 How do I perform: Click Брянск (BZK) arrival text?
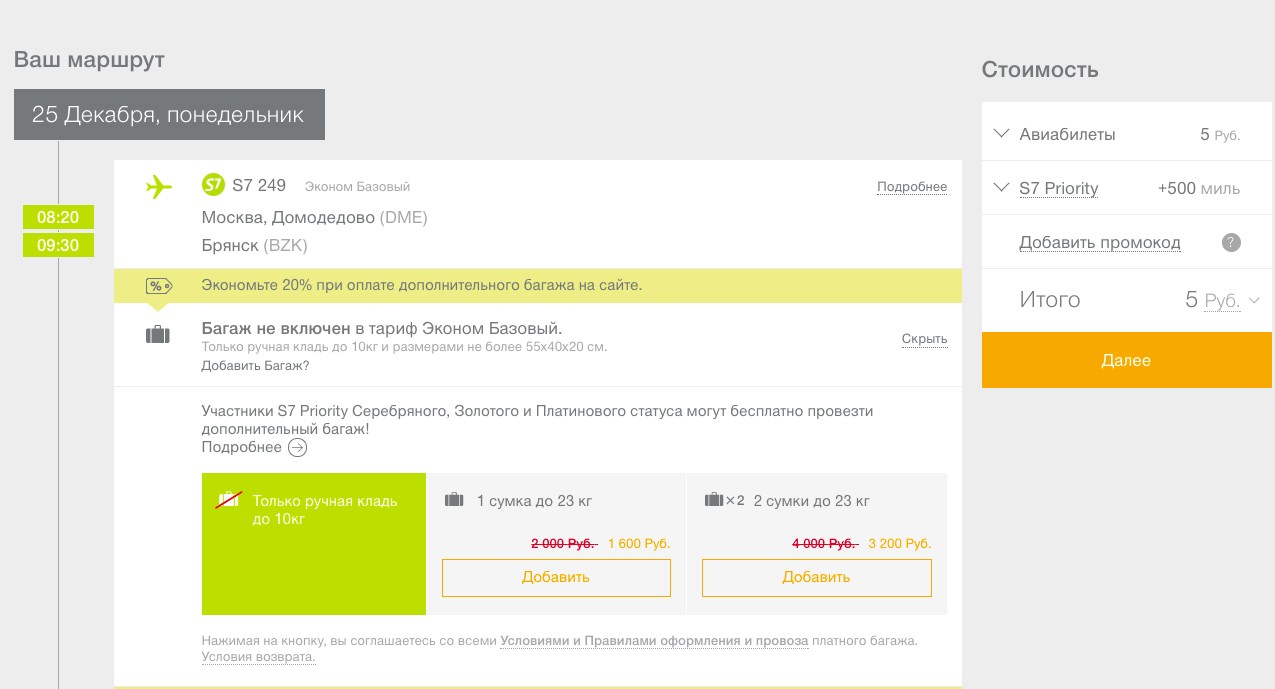tap(255, 246)
